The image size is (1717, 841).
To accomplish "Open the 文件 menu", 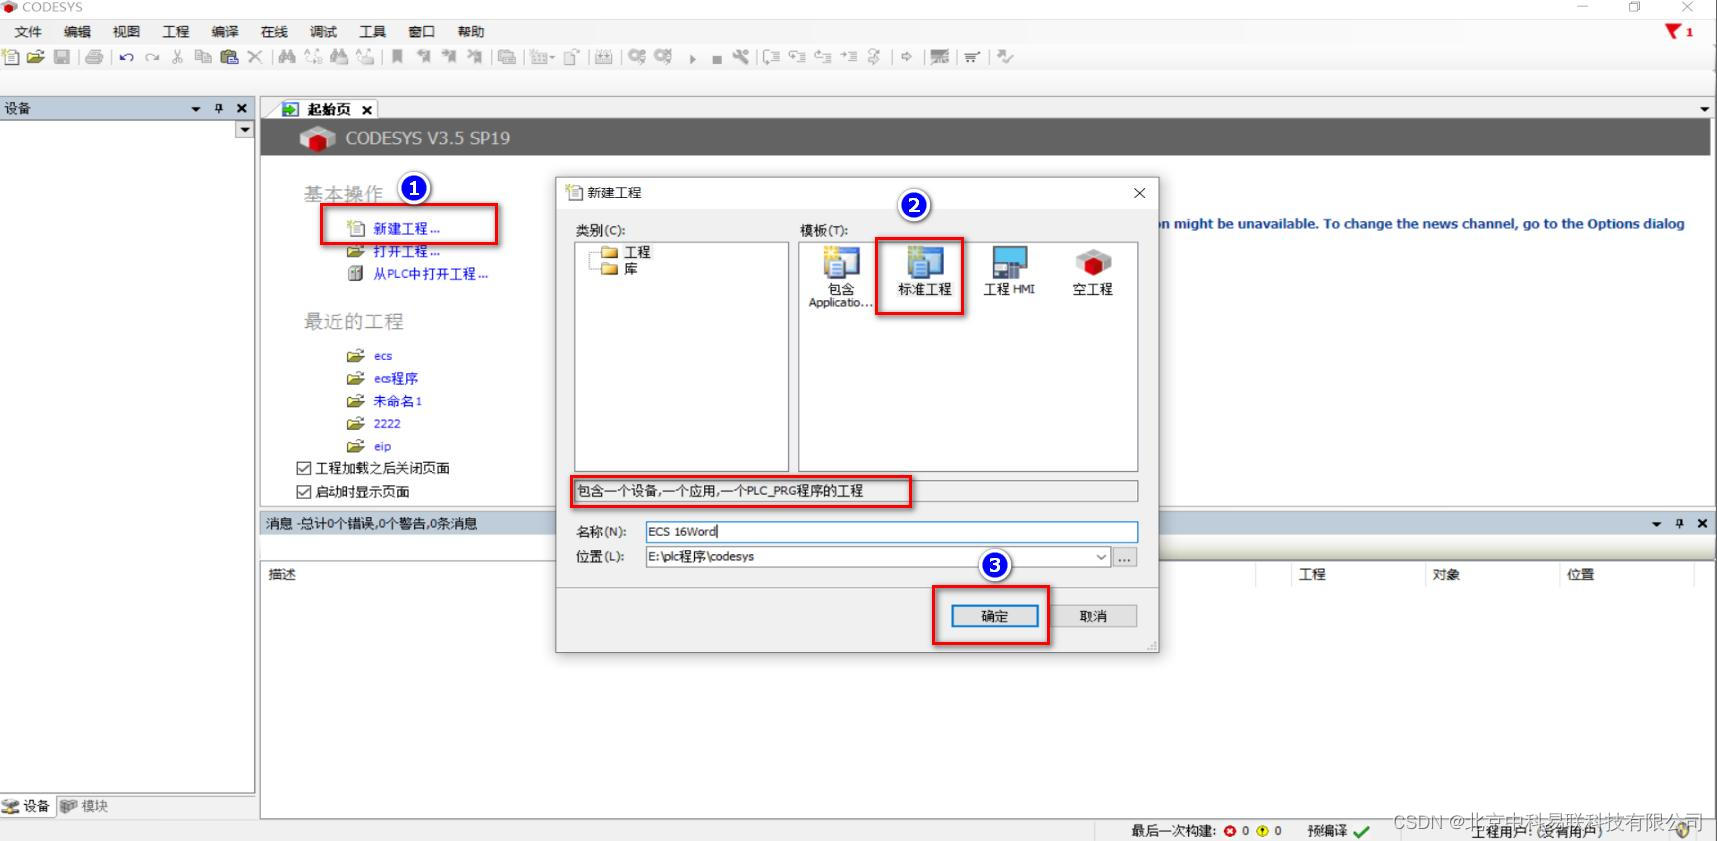I will pos(28,32).
